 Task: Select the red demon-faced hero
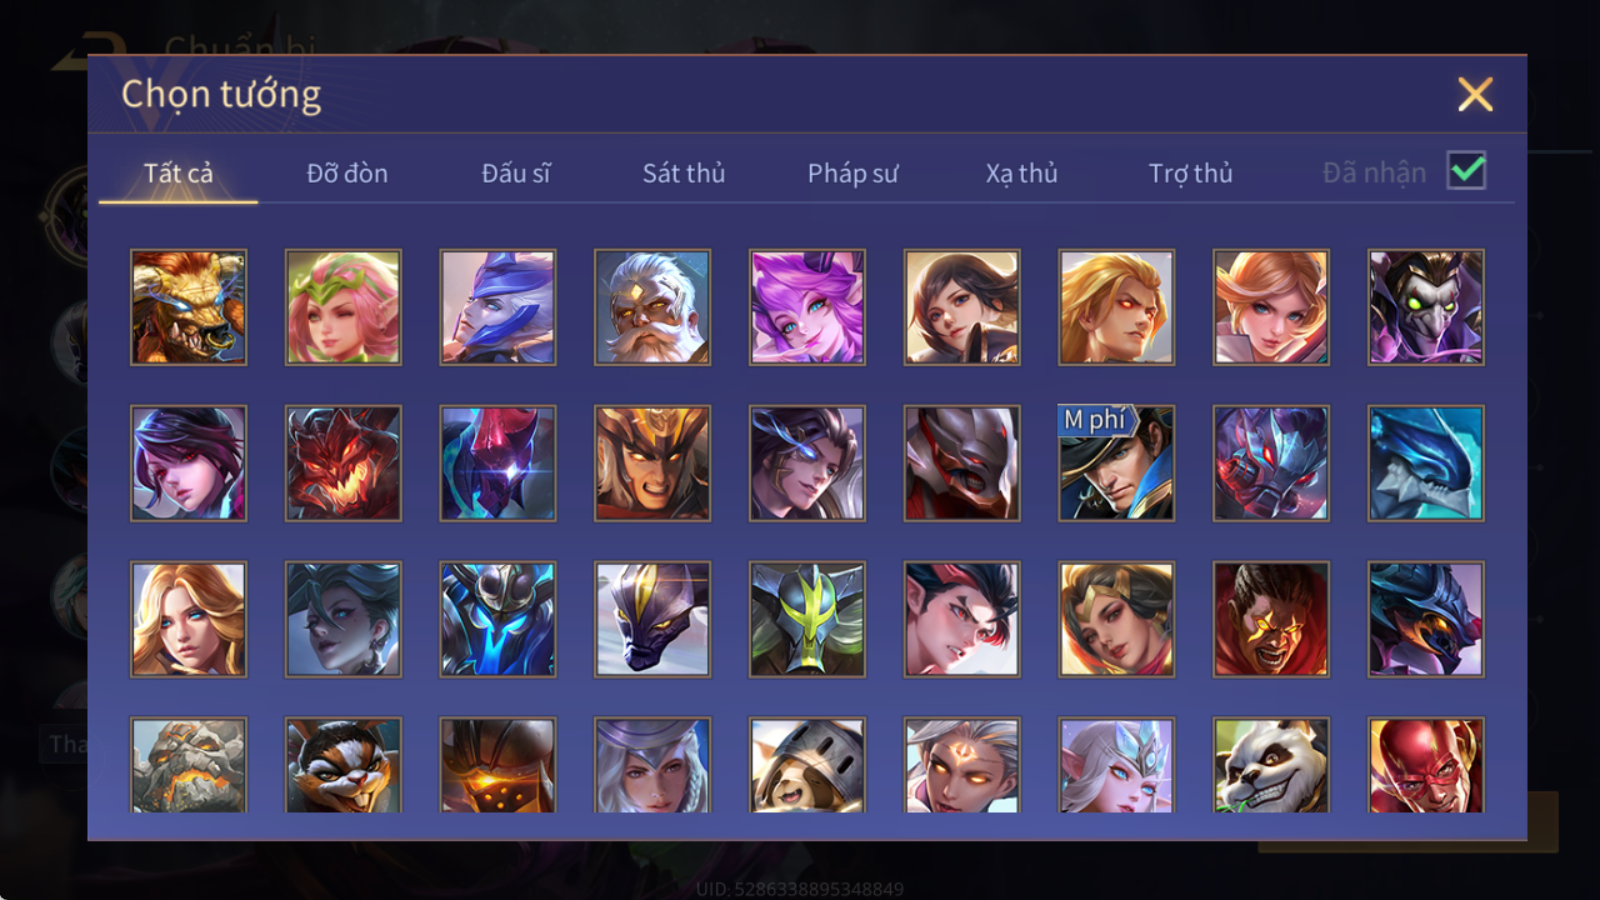(343, 463)
